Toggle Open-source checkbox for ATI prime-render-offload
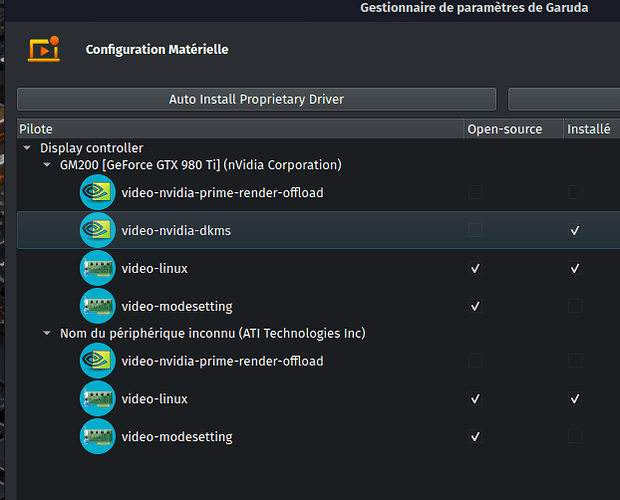This screenshot has height=500, width=620. click(475, 361)
